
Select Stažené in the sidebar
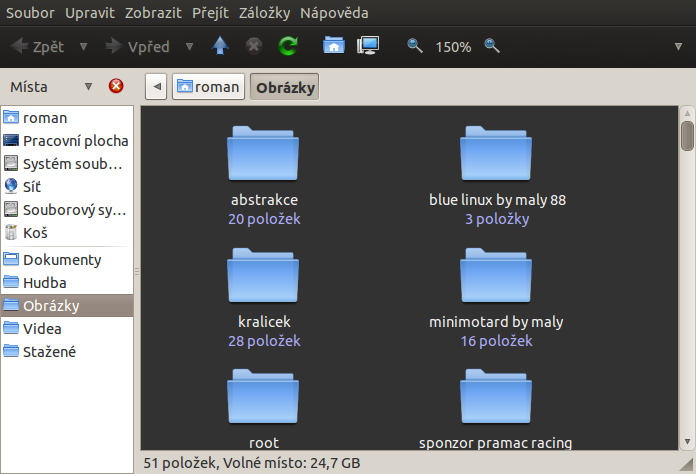click(67, 352)
